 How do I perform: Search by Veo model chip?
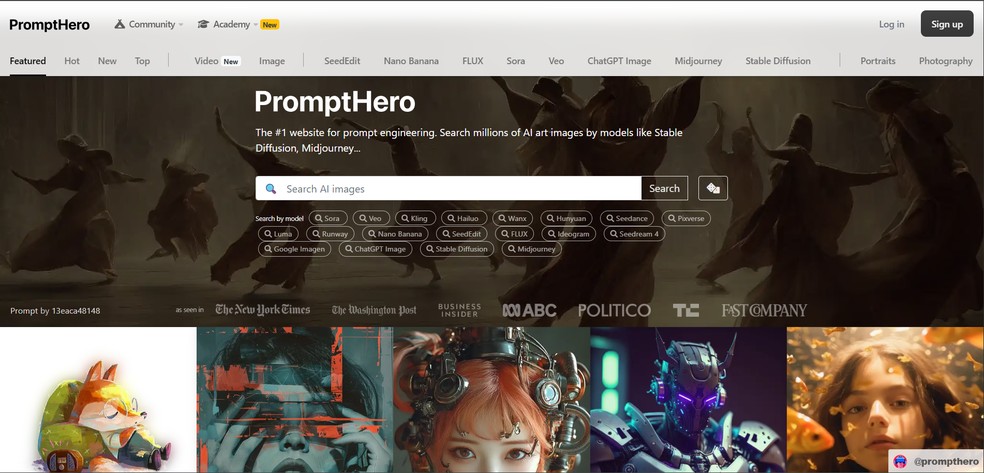click(x=371, y=218)
